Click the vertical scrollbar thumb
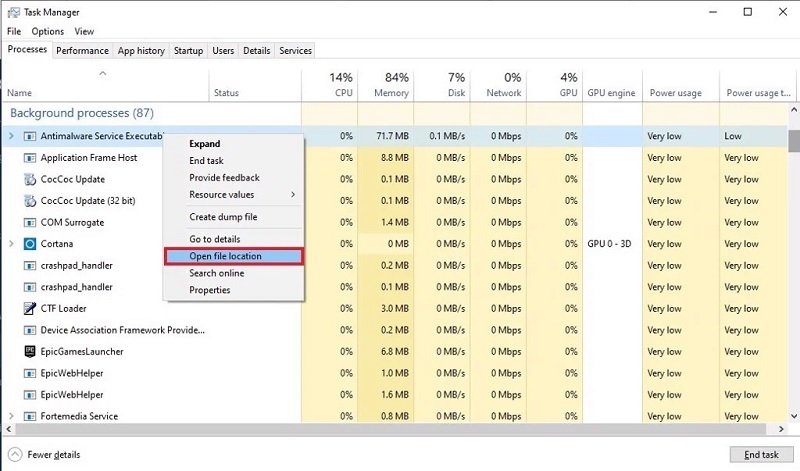Viewport: 800px width, 471px height. [794, 141]
